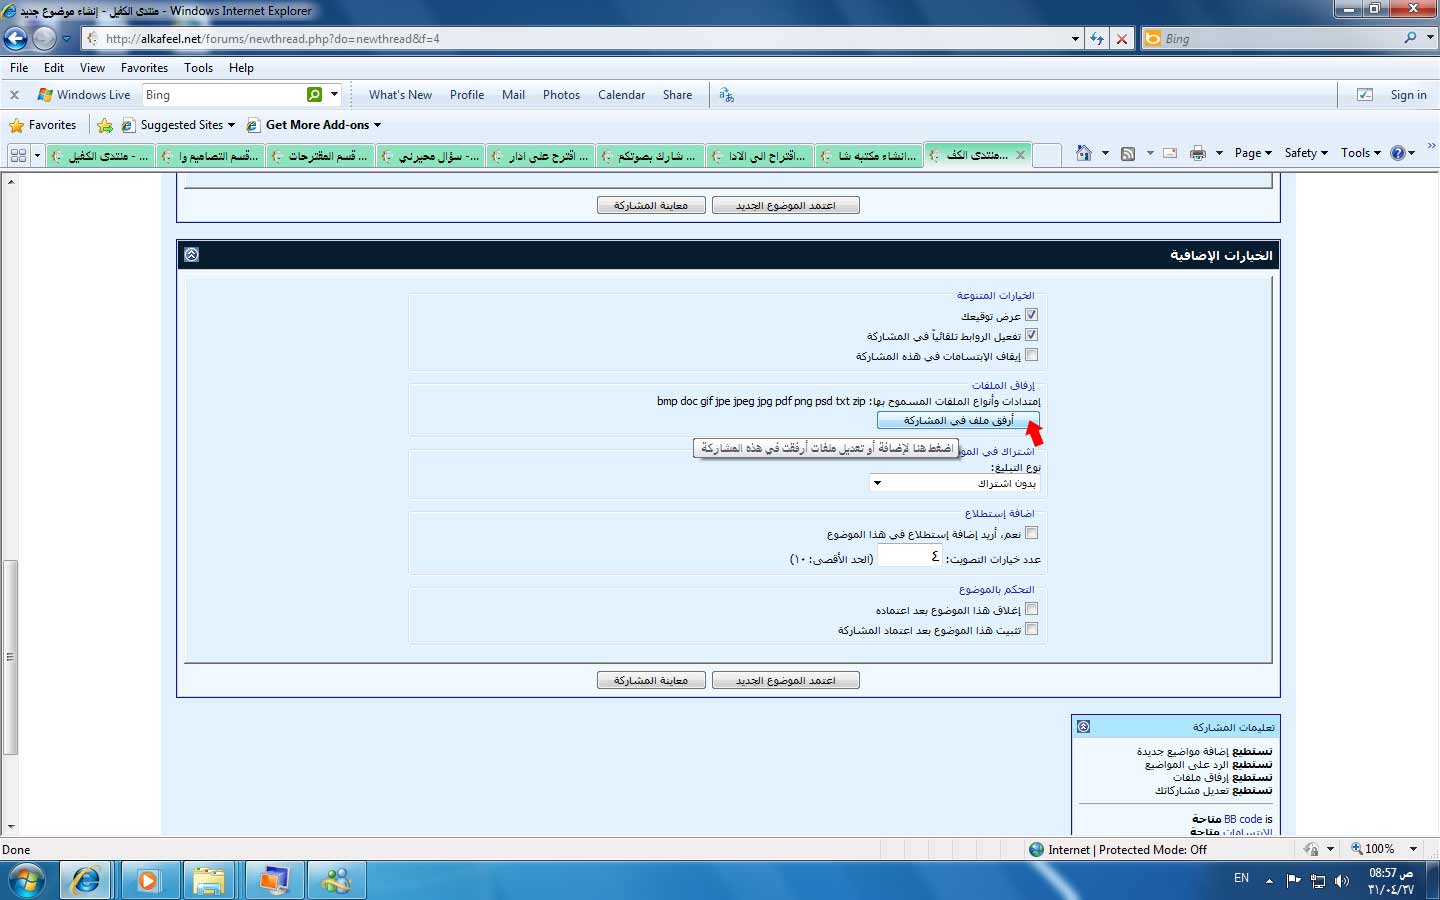Viewport: 1440px width, 900px height.
Task: Enable إيقاف الإبتسامات في هذه المشاركة checkbox
Action: tap(1031, 355)
